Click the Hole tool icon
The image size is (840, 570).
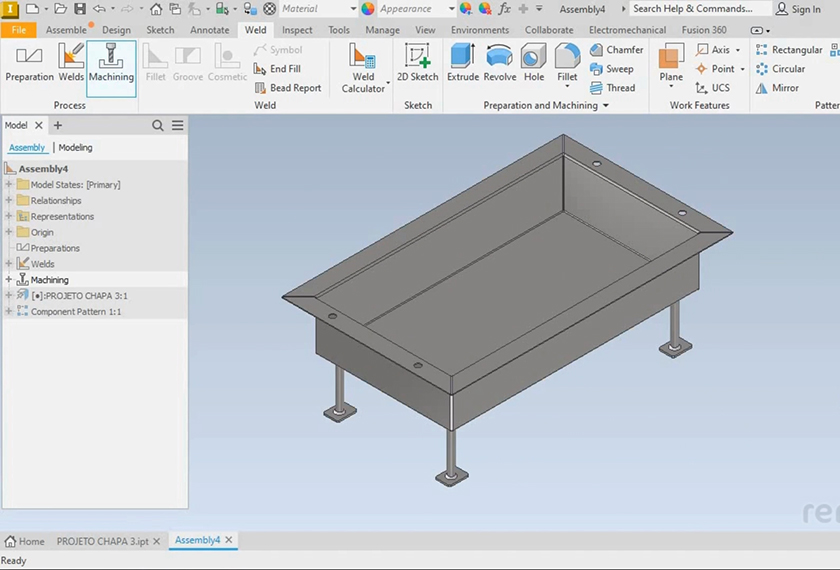534,64
